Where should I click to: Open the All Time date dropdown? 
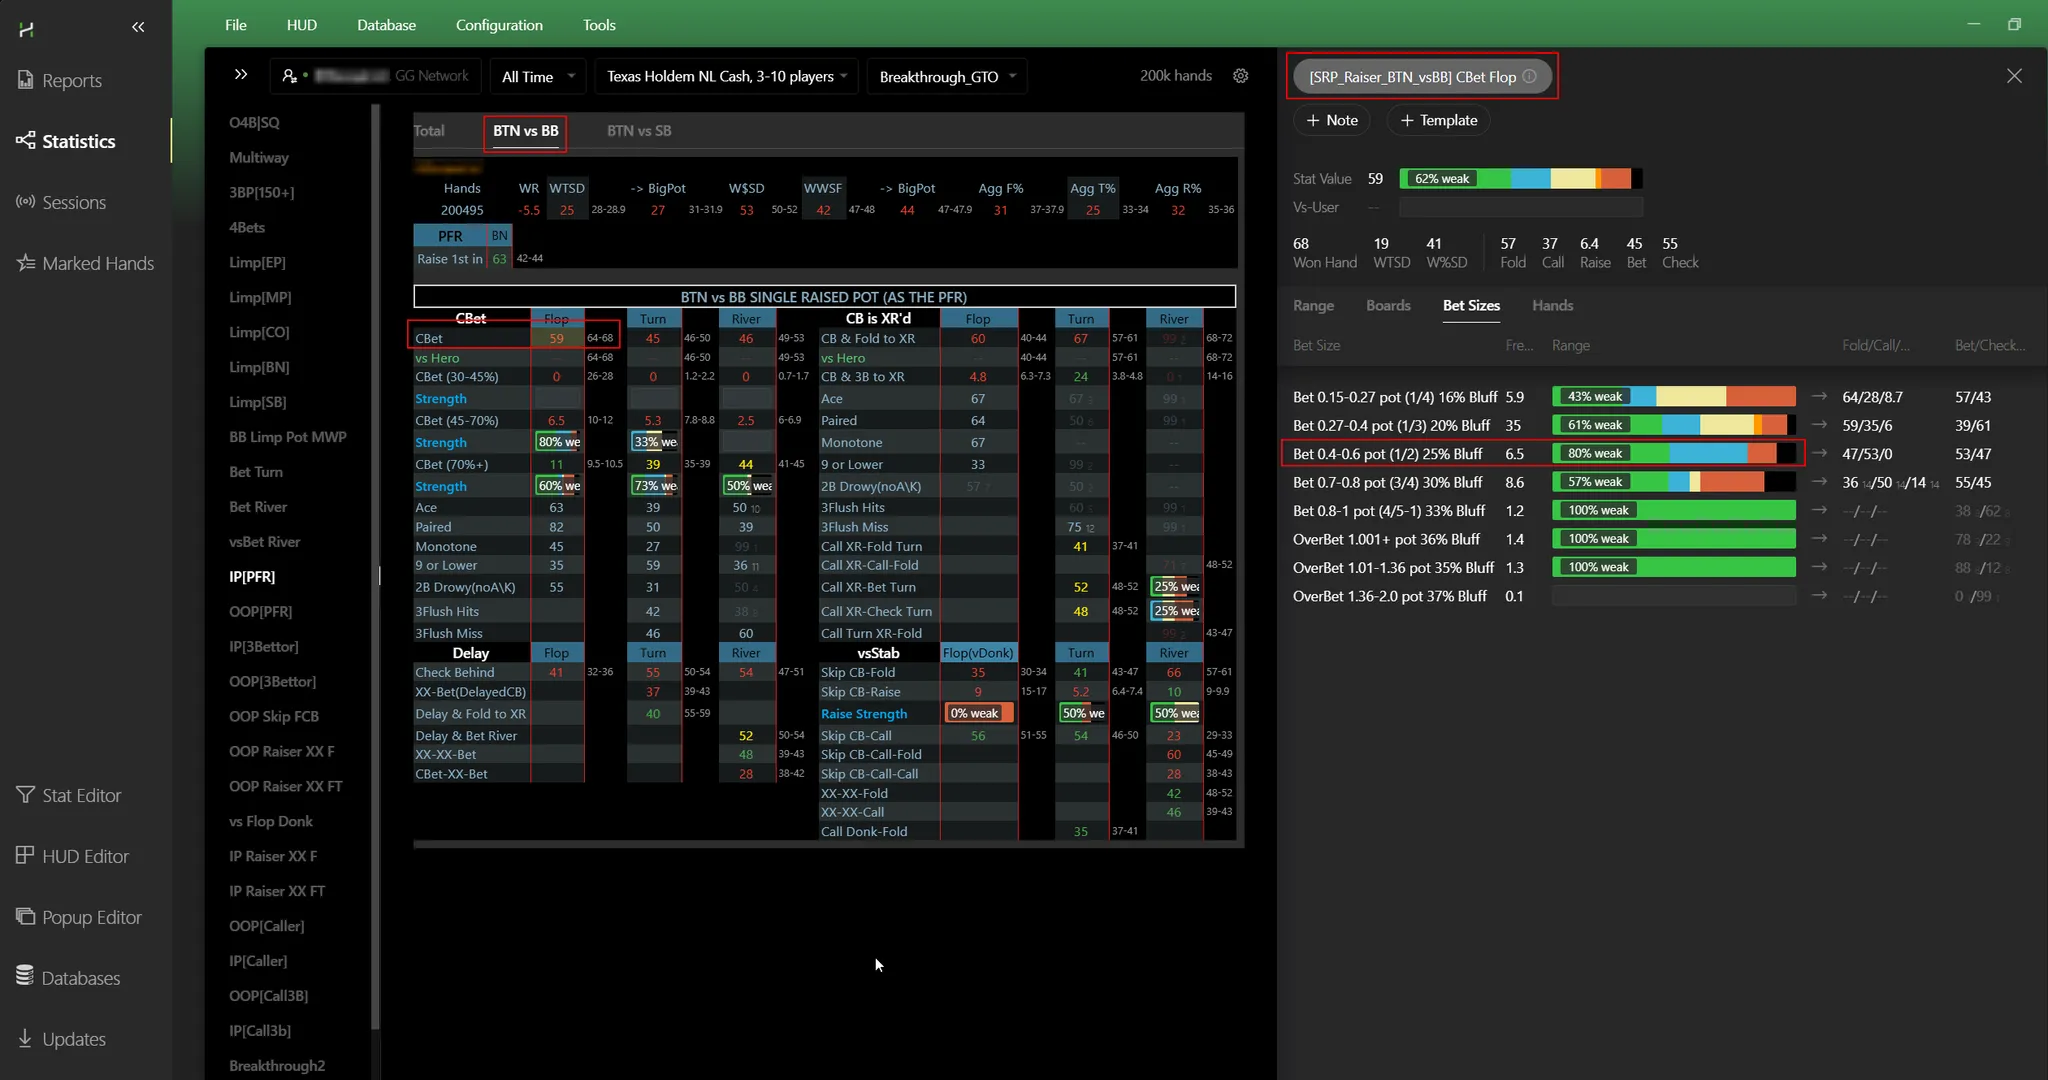pos(538,77)
